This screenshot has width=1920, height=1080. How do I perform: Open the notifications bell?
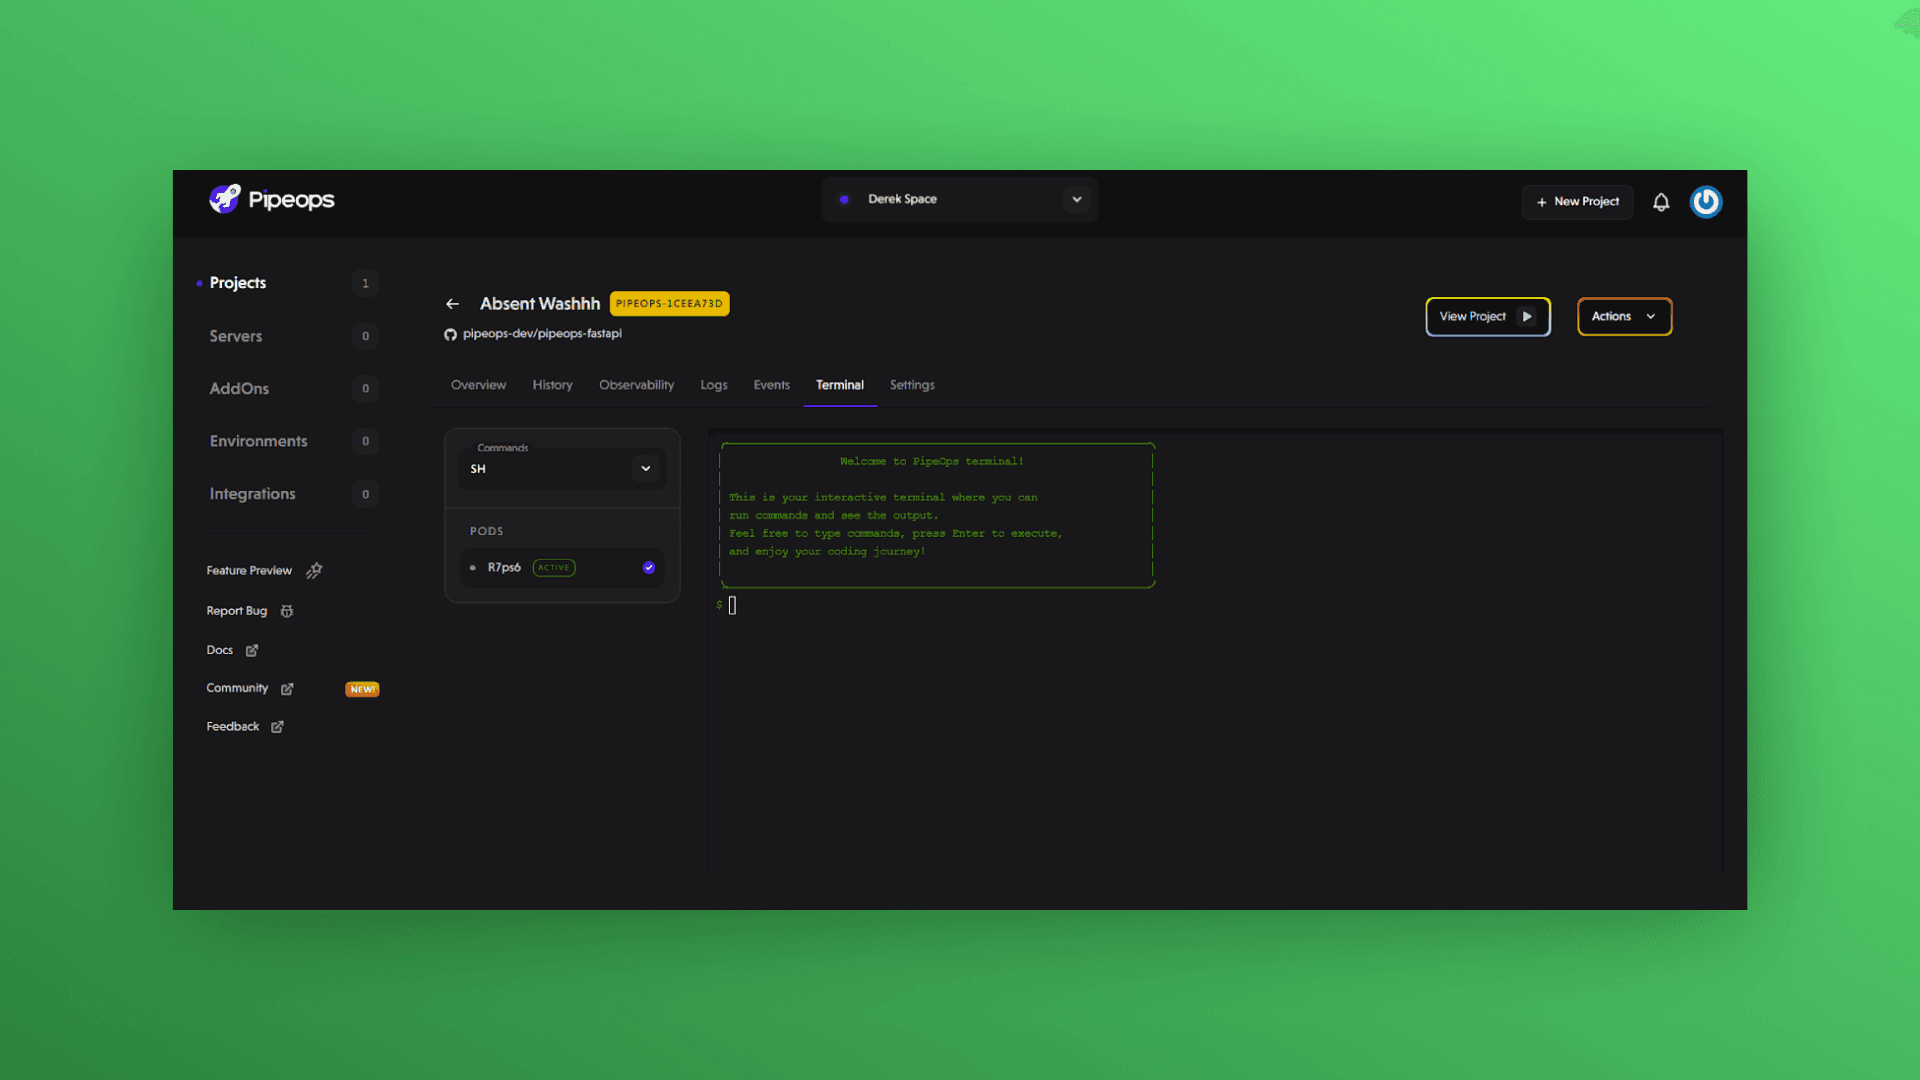(x=1661, y=202)
